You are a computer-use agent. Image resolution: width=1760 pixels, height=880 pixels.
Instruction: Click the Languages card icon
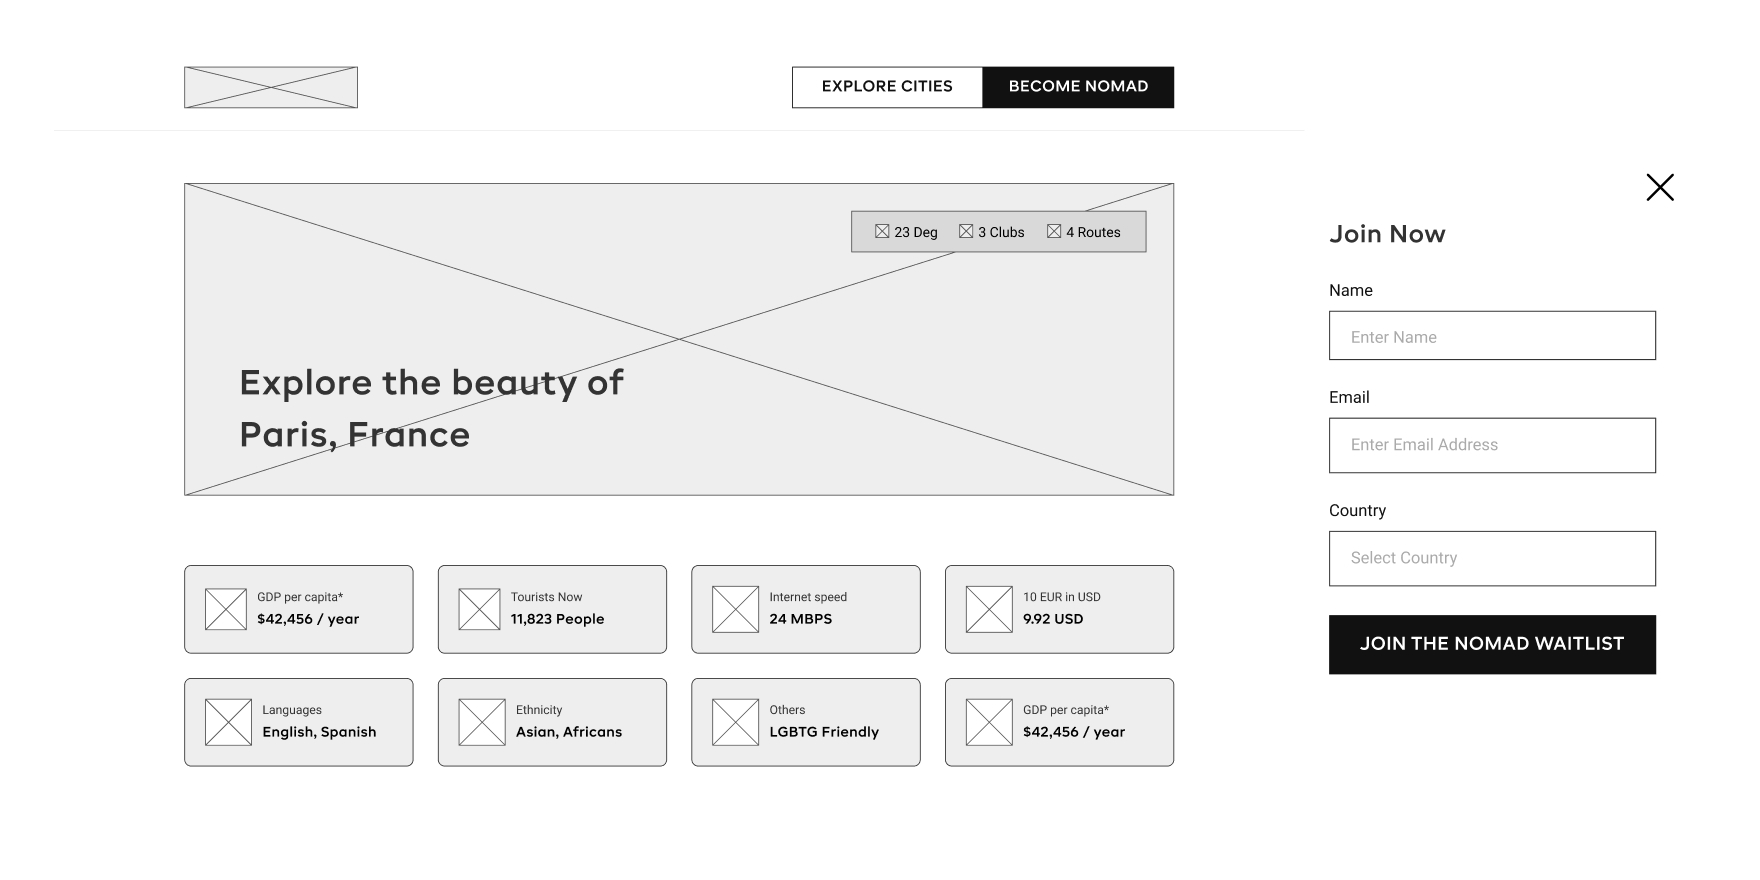228,722
